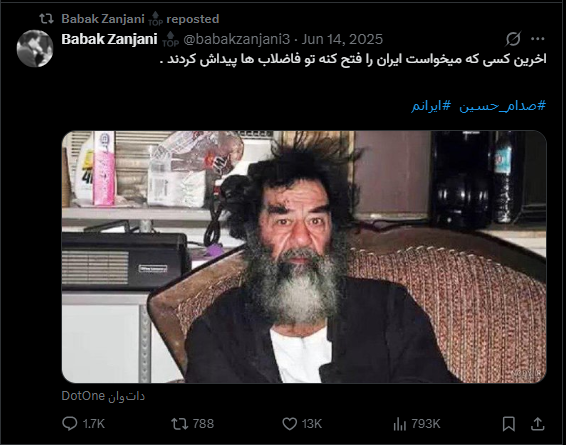
Task: Click the DotOne image credit label
Action: click(103, 396)
